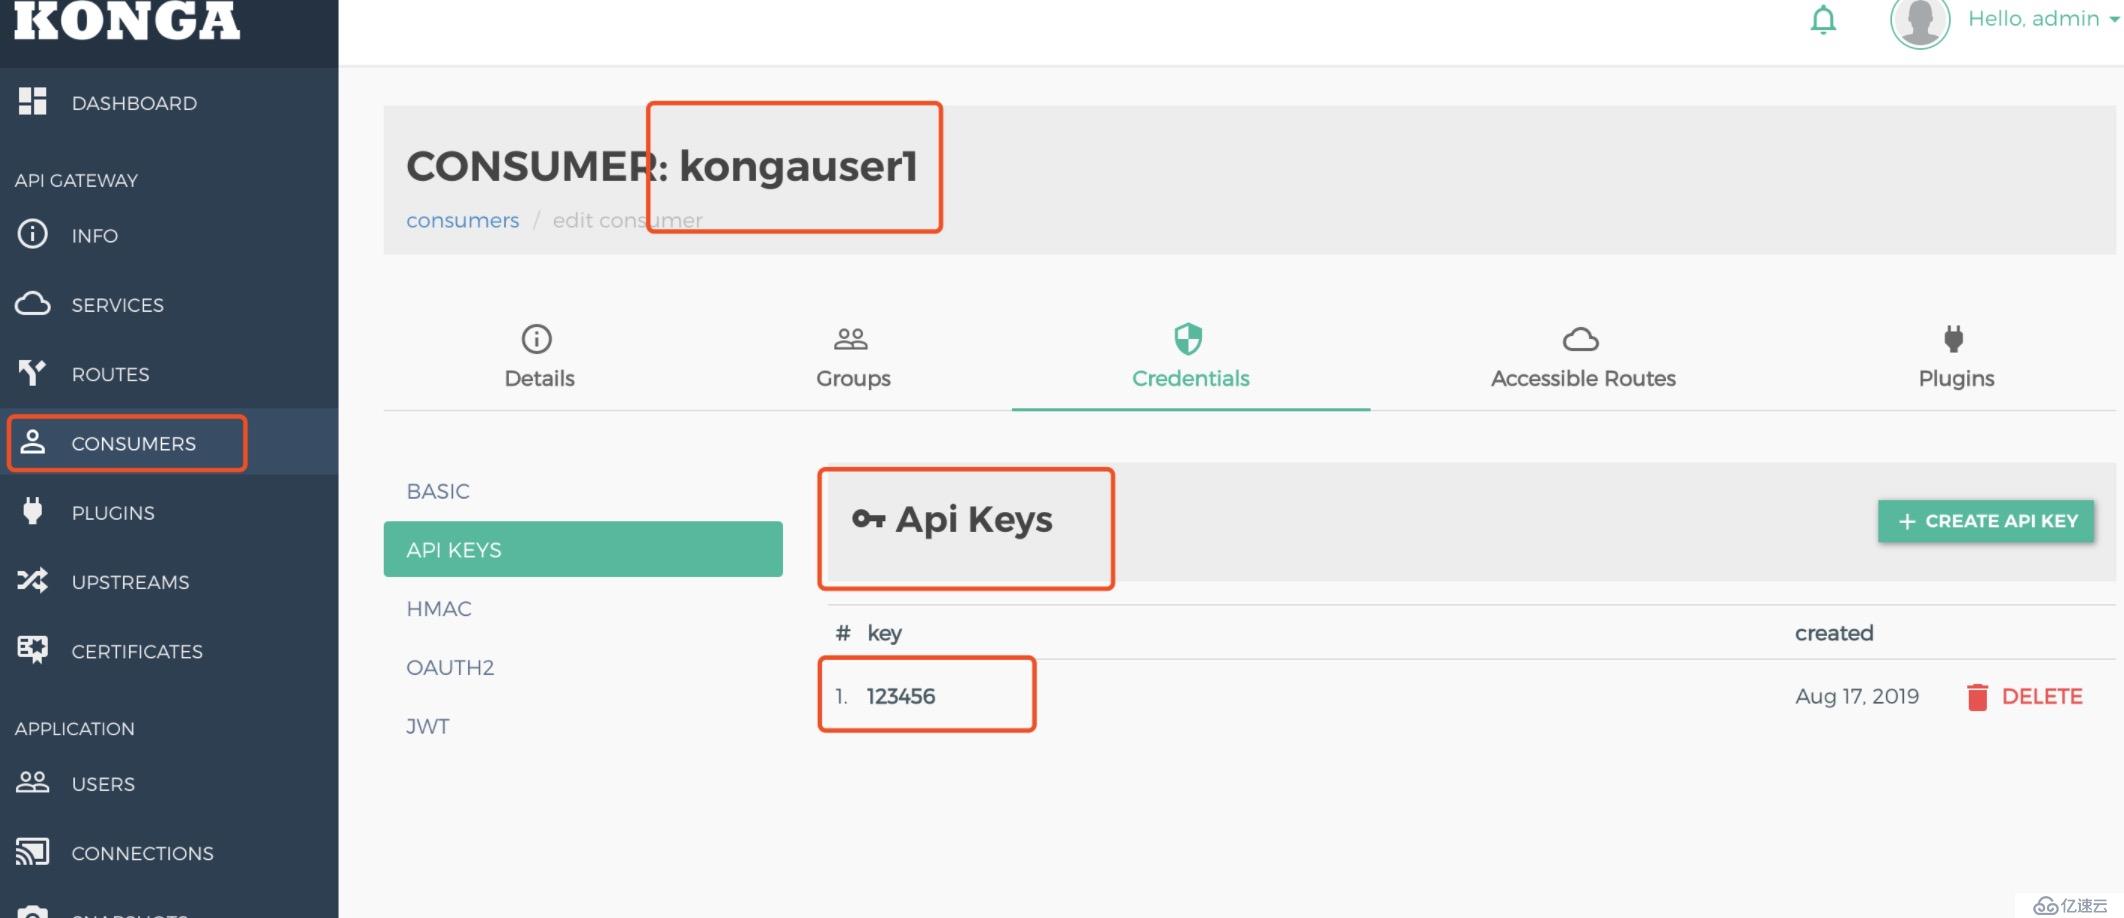Click the Accessible Routes cloud icon
Image resolution: width=2124 pixels, height=918 pixels.
click(1581, 340)
